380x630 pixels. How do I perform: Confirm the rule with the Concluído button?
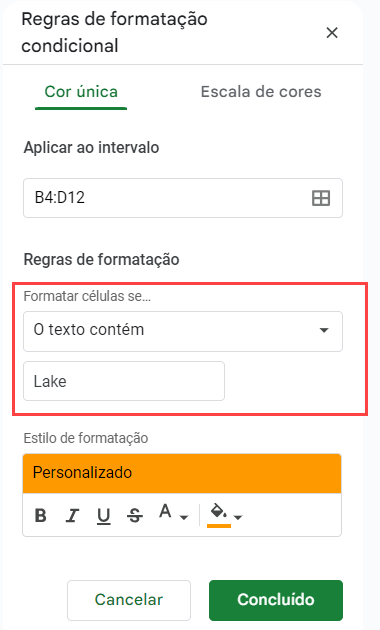[276, 600]
